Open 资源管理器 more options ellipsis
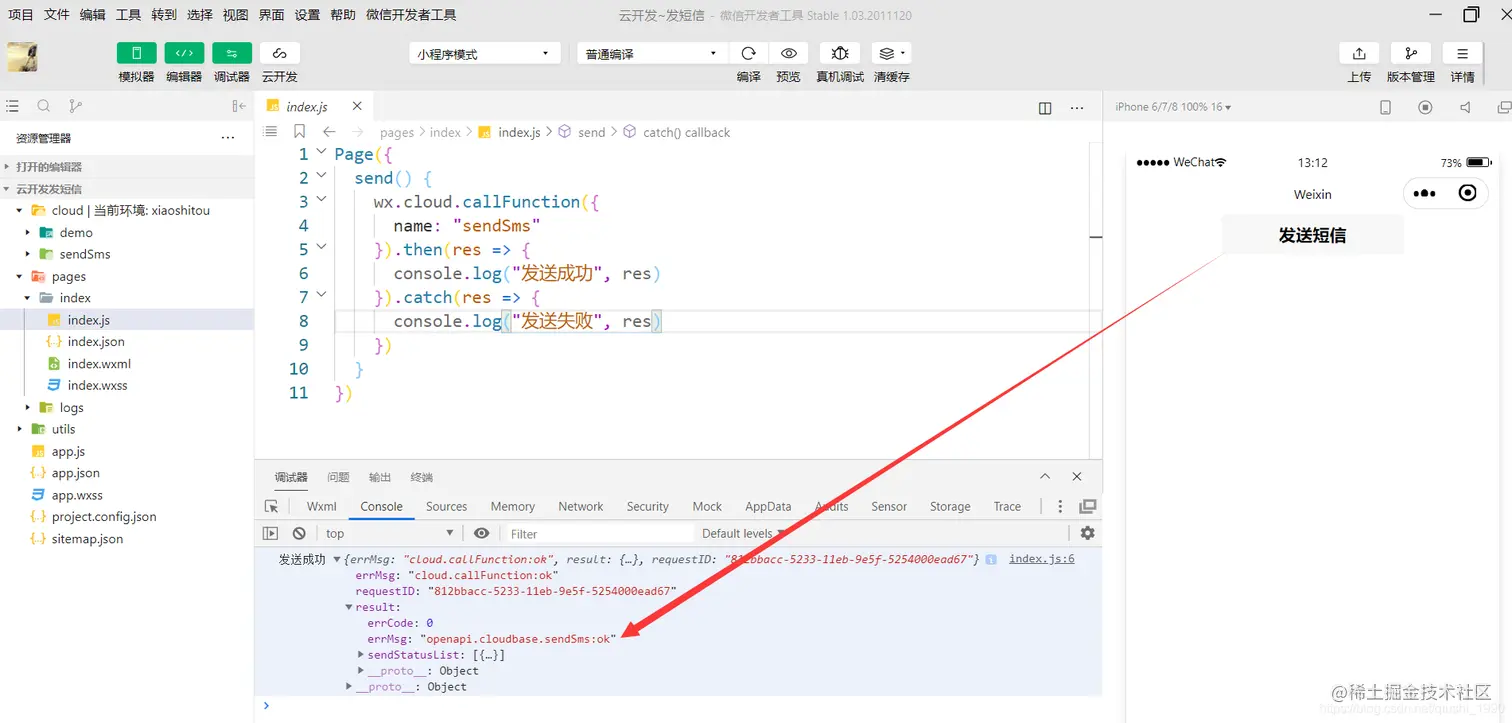This screenshot has width=1512, height=723. [x=228, y=138]
